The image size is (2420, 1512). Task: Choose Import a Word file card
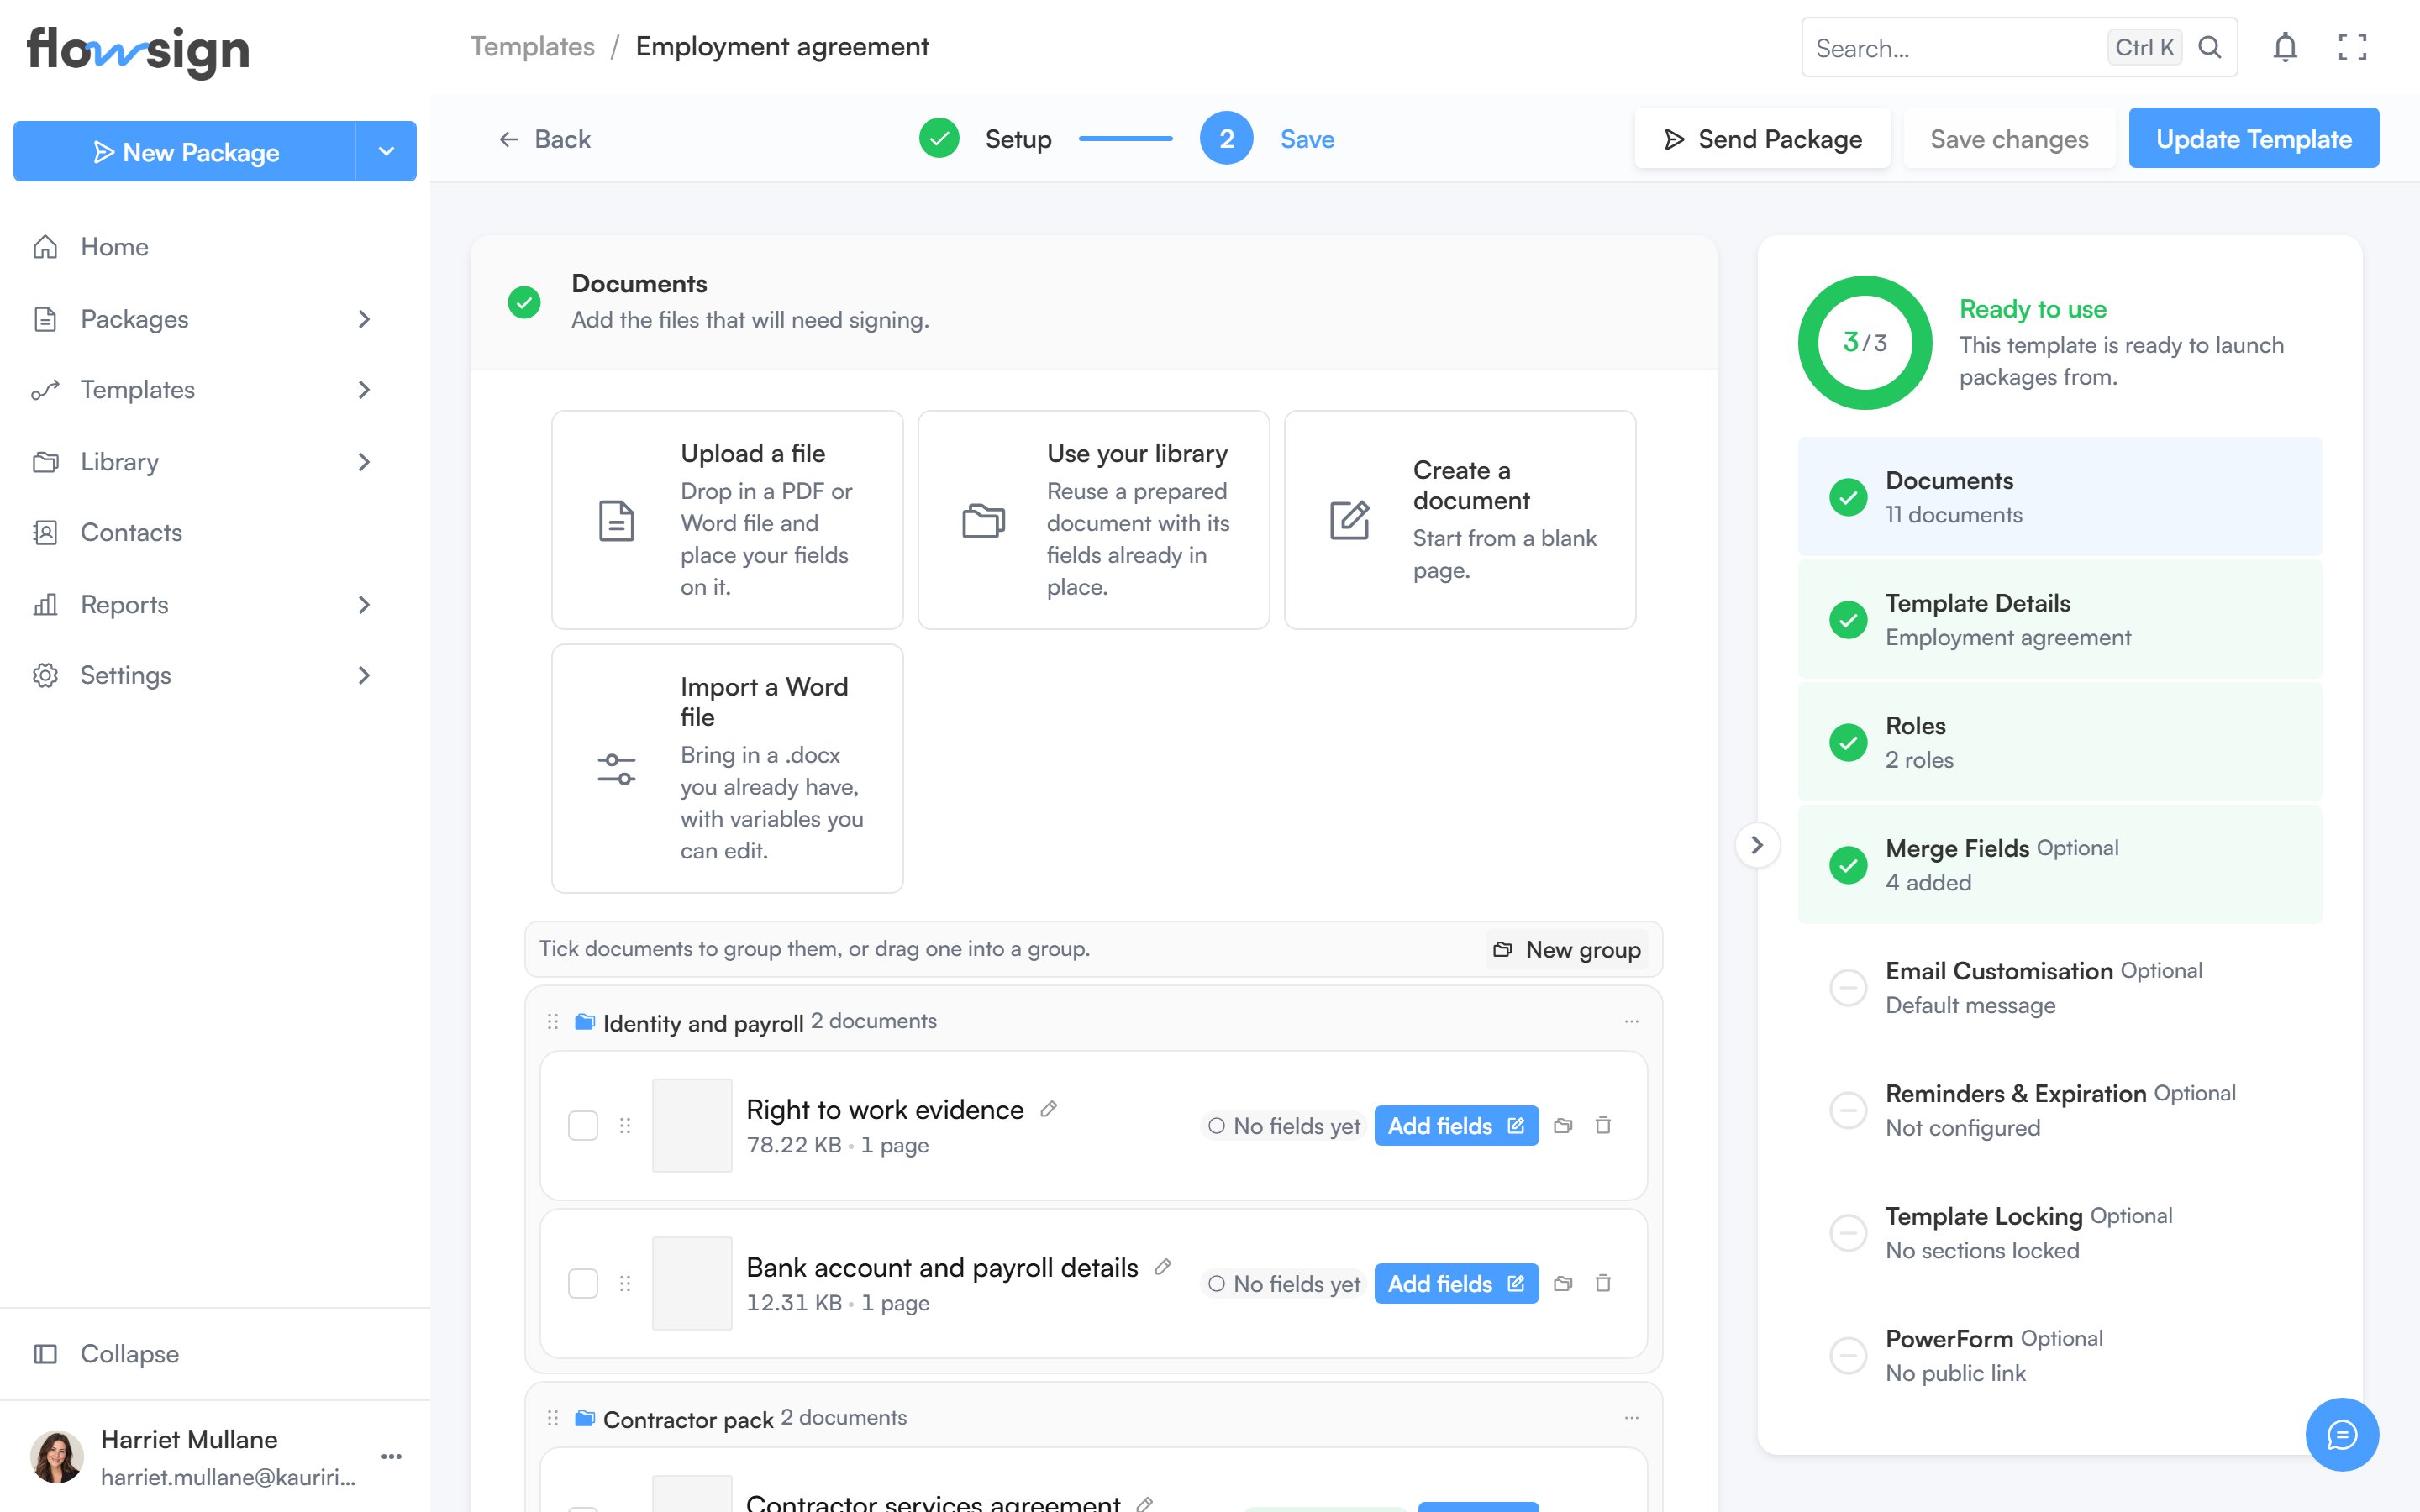727,768
